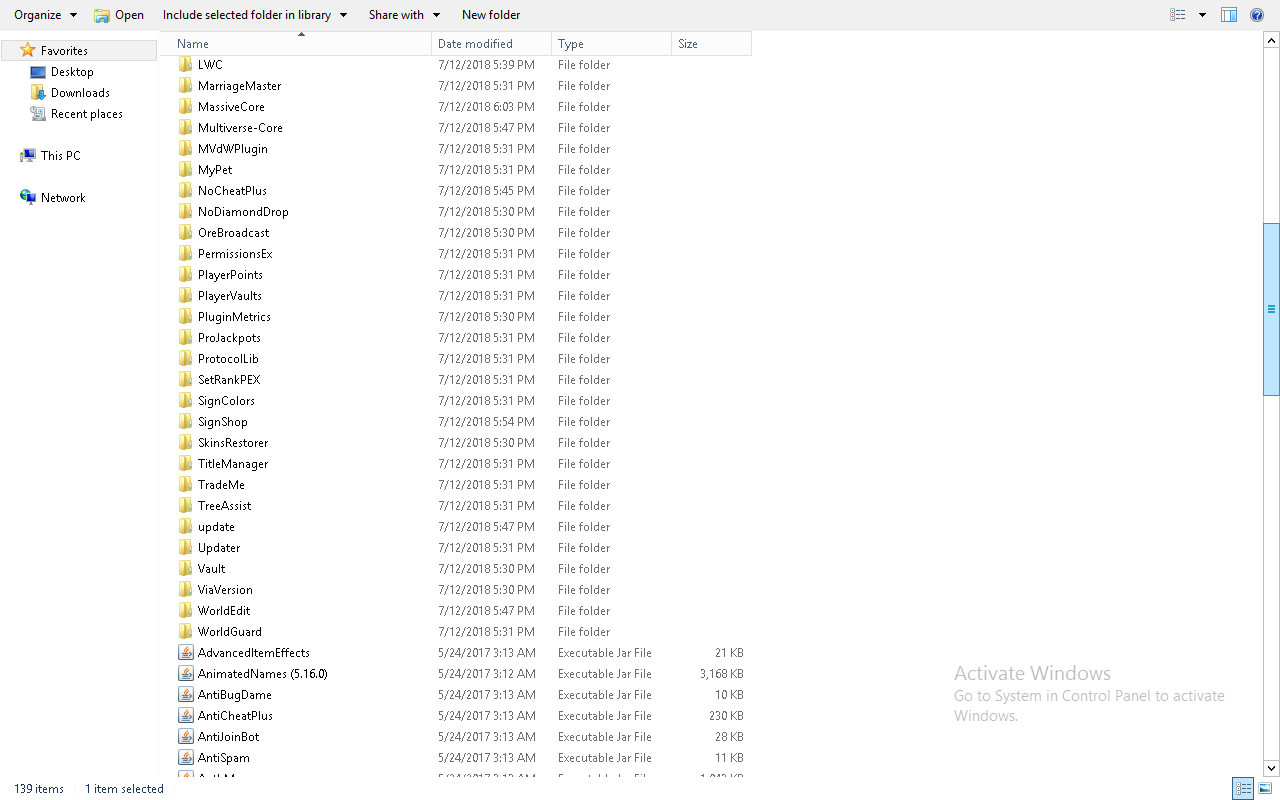Select the OreBroadcast folder name
Image resolution: width=1280 pixels, height=800 pixels.
(233, 233)
